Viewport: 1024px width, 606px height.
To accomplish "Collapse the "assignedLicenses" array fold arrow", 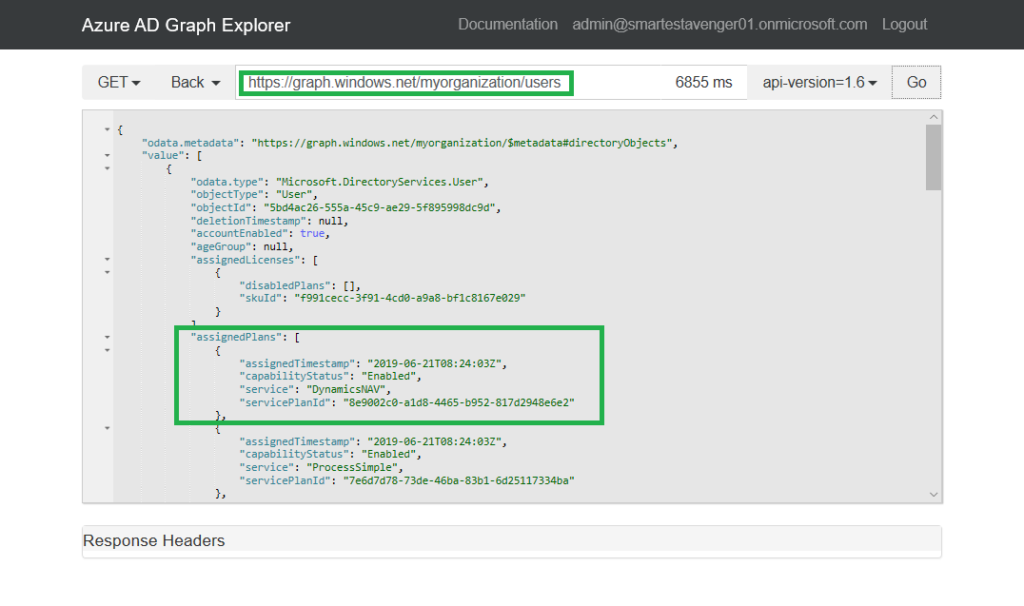I will point(107,260).
